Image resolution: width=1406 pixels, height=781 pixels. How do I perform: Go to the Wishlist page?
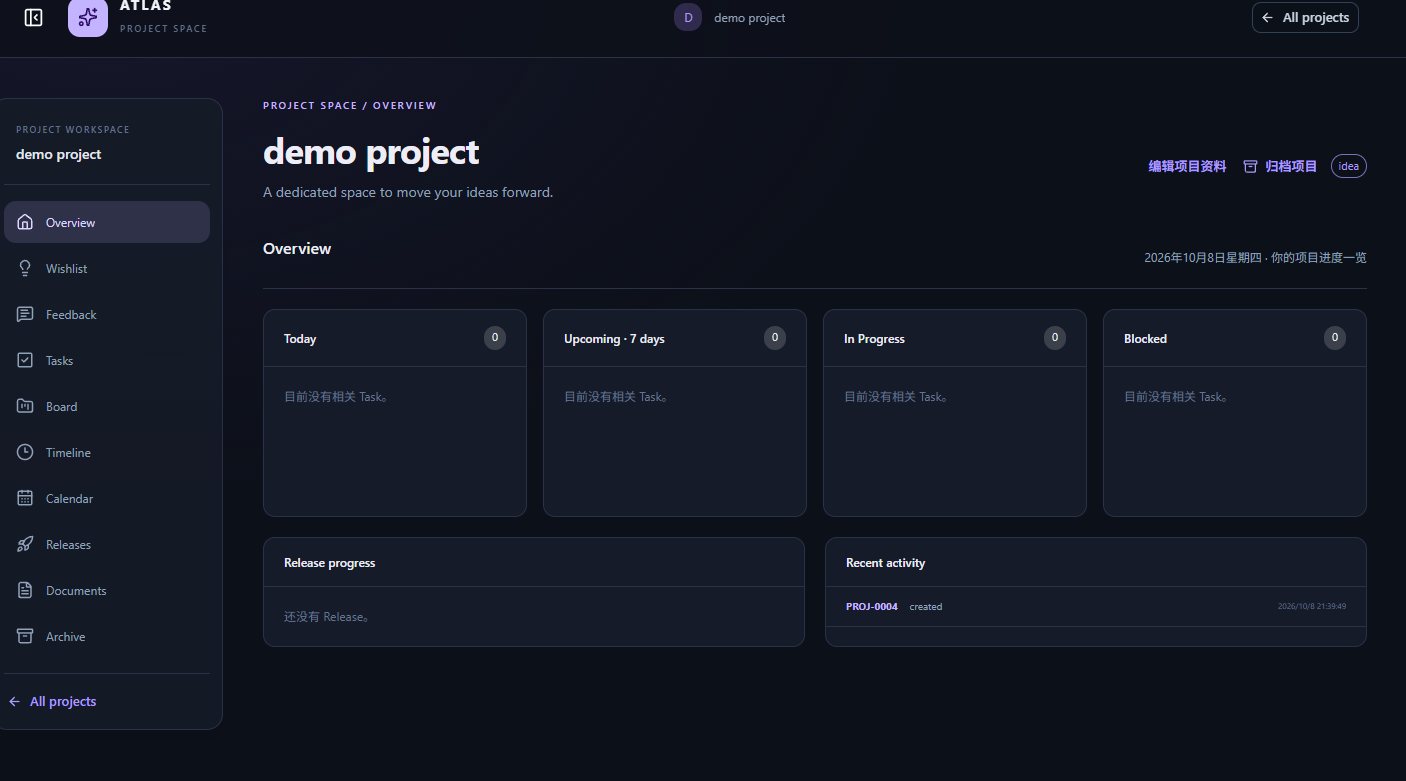tap(107, 268)
